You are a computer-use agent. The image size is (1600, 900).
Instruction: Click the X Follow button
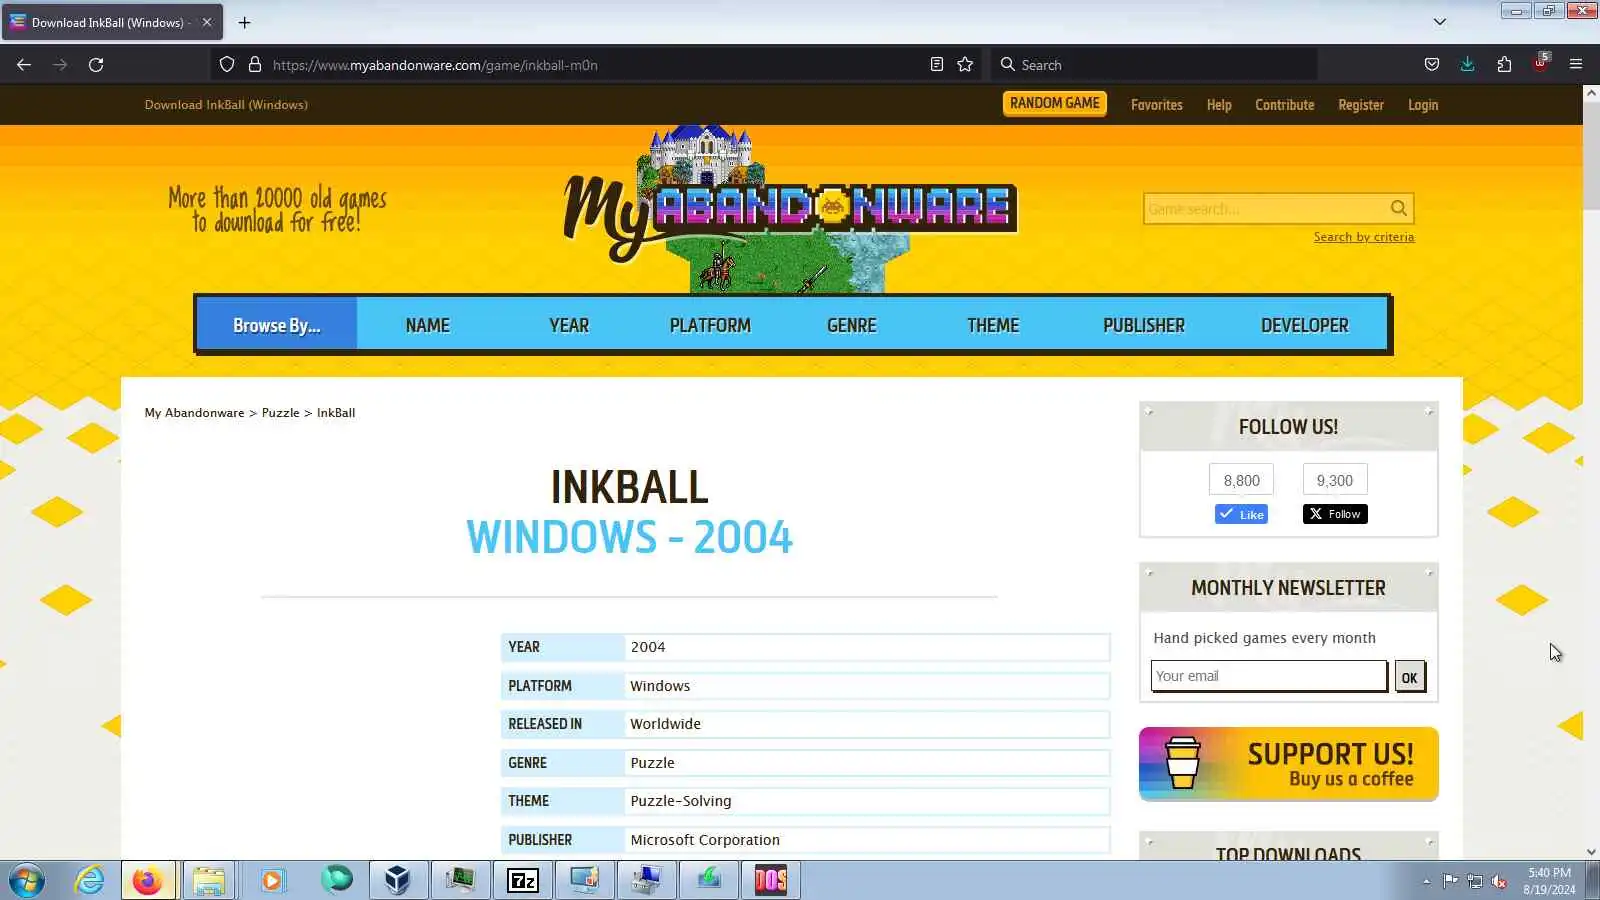[x=1335, y=514]
